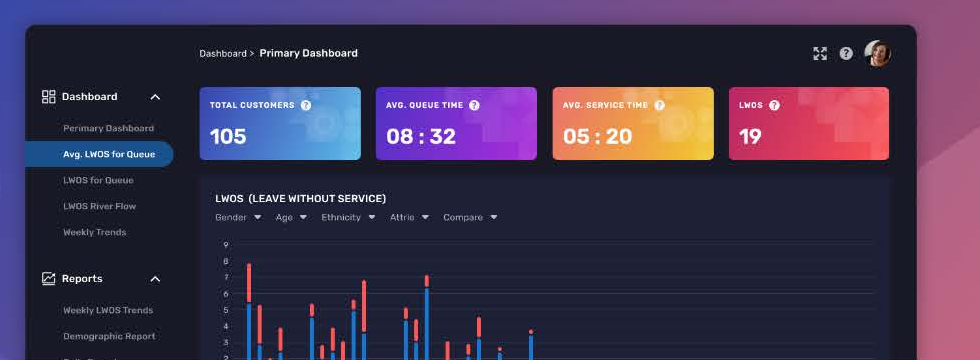Click the Reports chart icon in sidebar
Viewport: 980px width, 360px height.
click(x=49, y=279)
